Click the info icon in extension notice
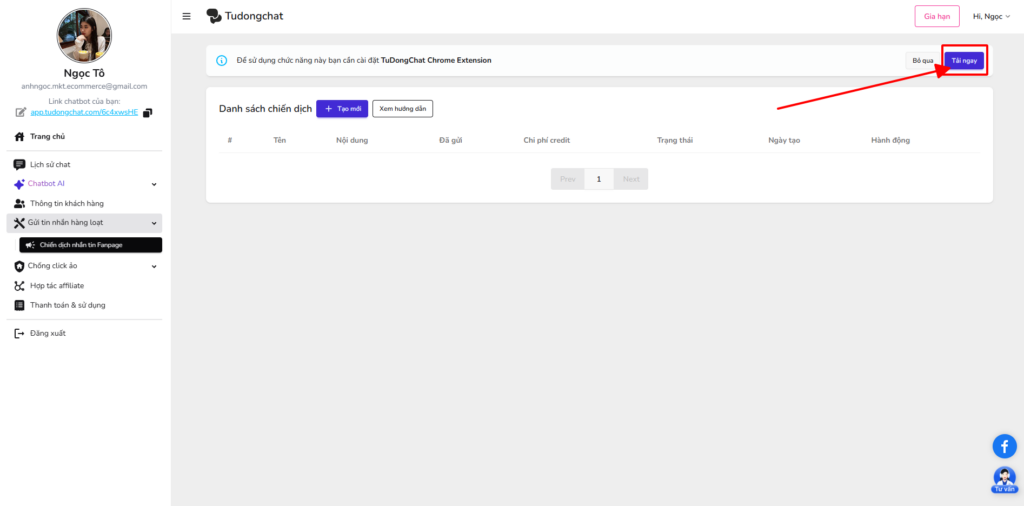Image resolution: width=1024 pixels, height=506 pixels. 221,61
